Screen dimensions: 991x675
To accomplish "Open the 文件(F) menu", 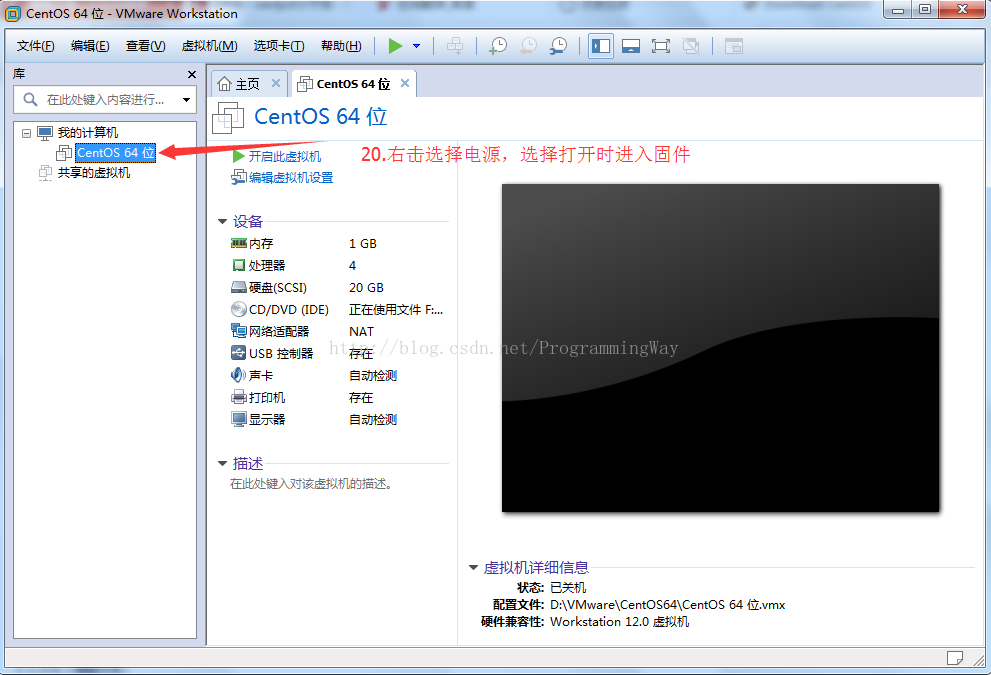I will pyautogui.click(x=35, y=46).
